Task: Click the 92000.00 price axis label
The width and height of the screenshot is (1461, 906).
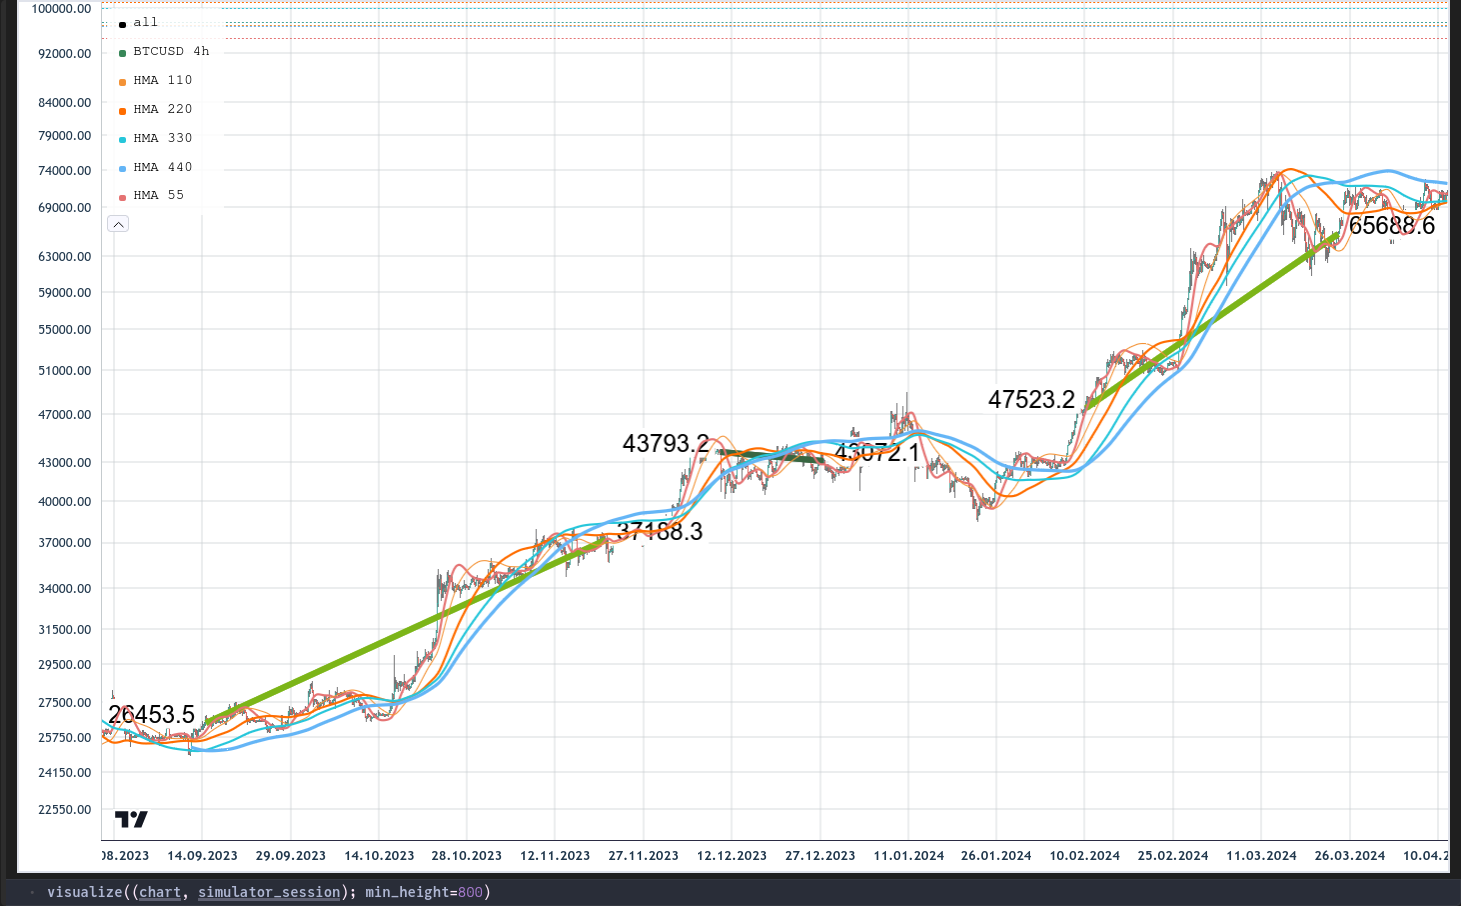Action: pyautogui.click(x=65, y=53)
